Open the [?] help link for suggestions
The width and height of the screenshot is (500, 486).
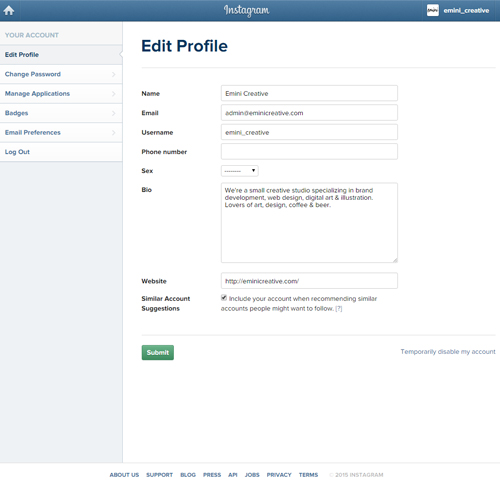coord(339,308)
